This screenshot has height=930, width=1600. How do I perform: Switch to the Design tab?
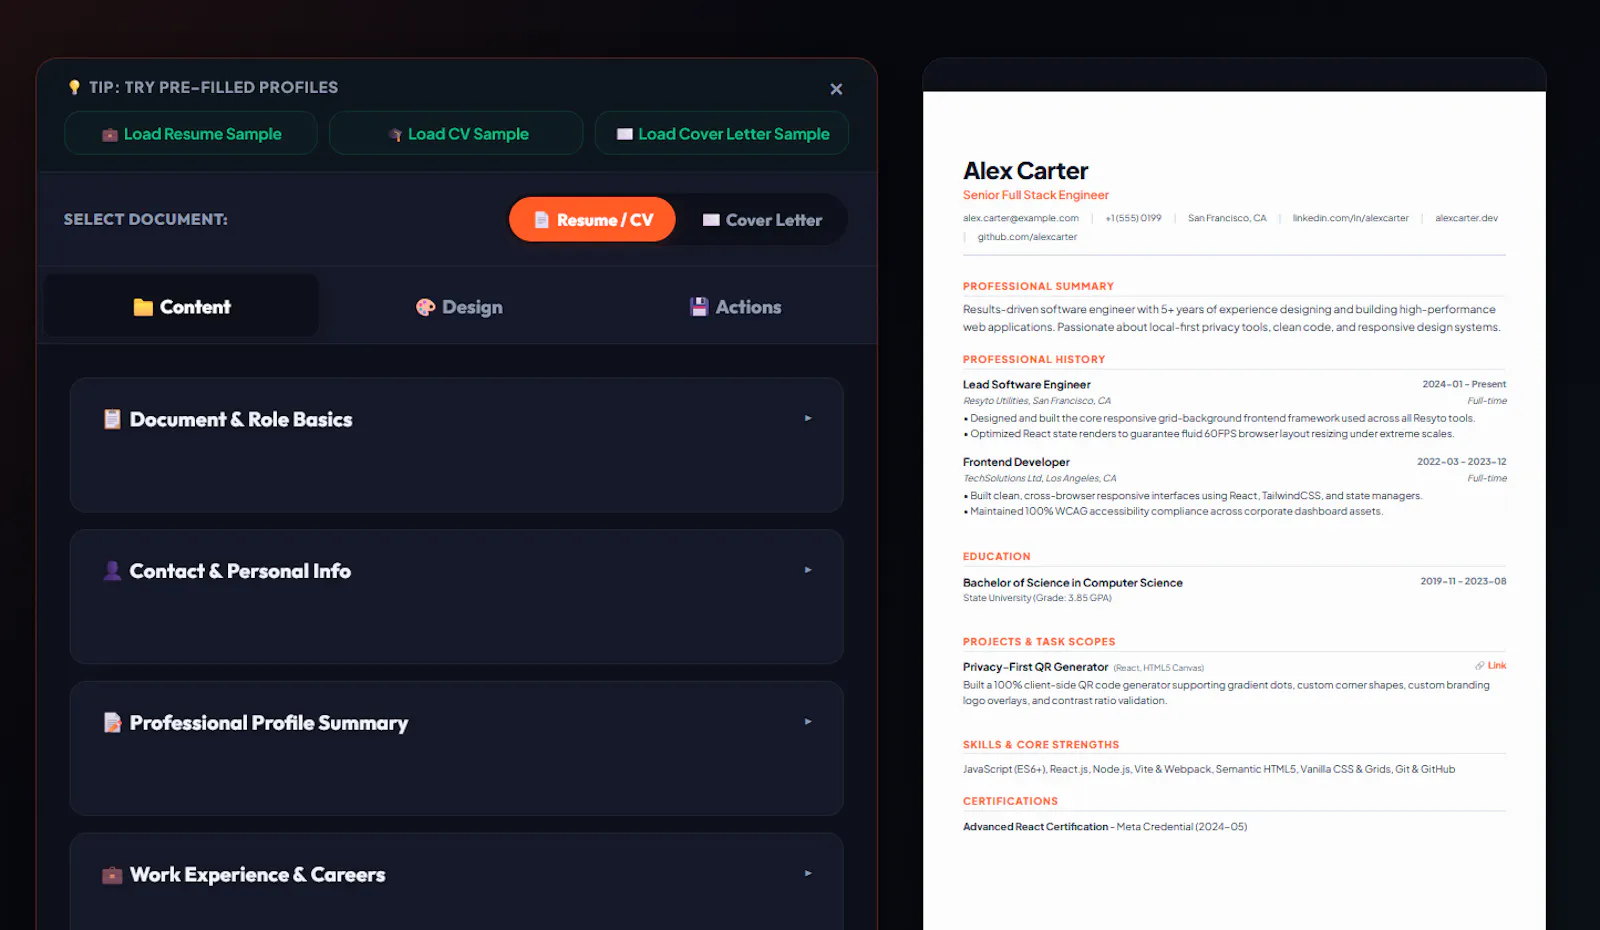click(459, 307)
